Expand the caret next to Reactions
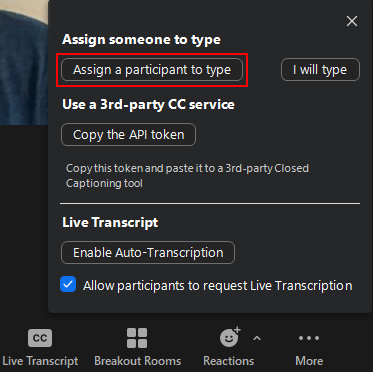Viewport: 373px width, 372px height. (257, 339)
